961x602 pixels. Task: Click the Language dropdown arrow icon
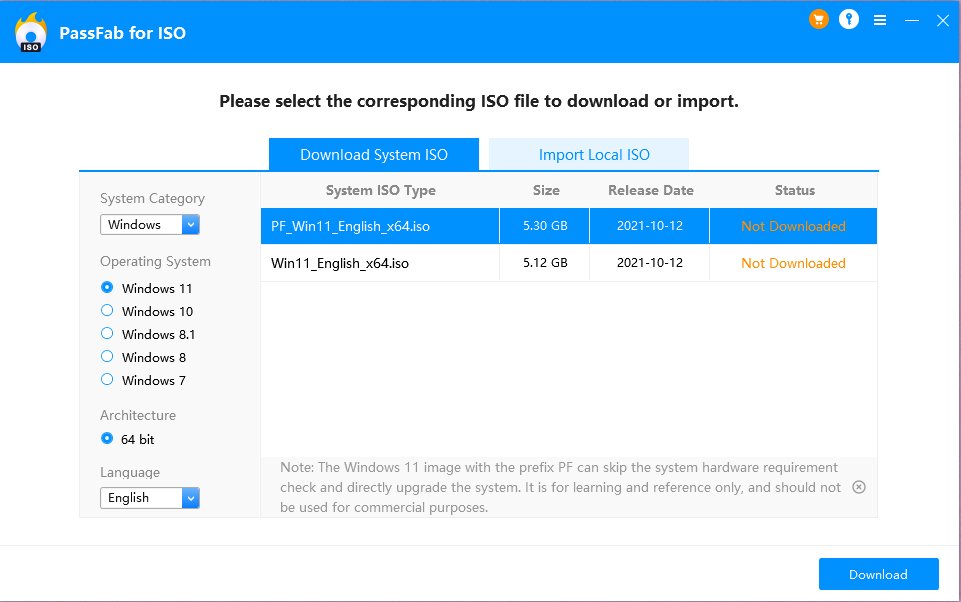coord(189,497)
